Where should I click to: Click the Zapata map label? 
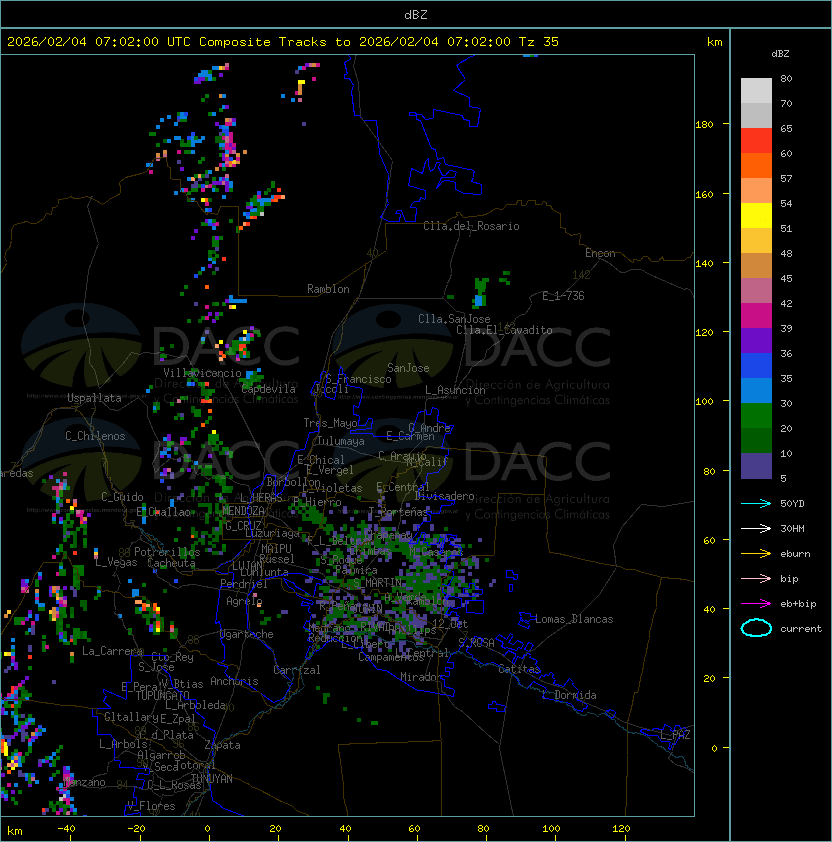pos(222,745)
